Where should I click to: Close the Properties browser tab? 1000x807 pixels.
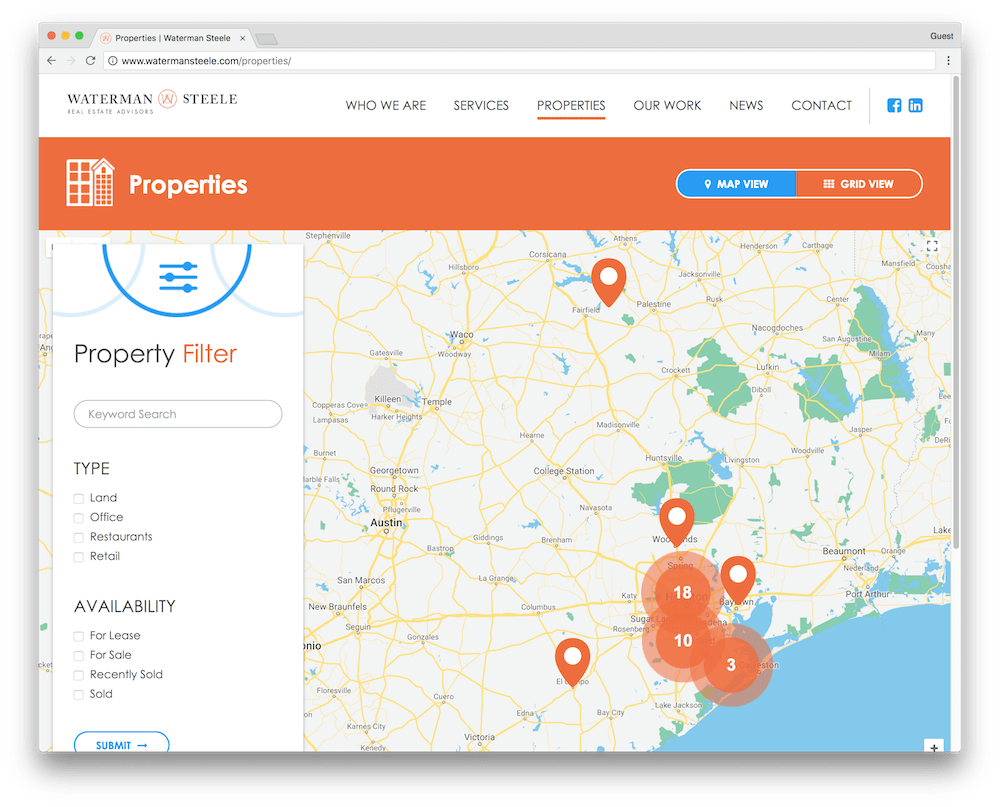pos(242,38)
